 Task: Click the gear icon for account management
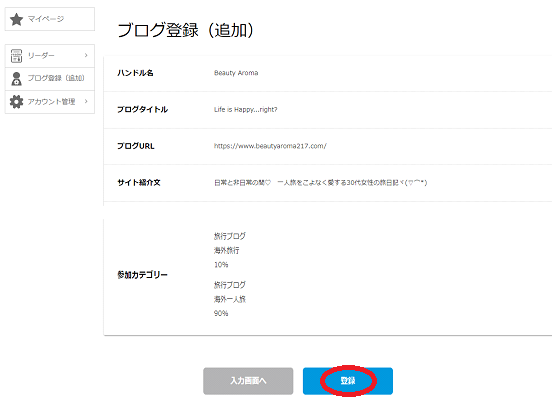pyautogui.click(x=16, y=102)
